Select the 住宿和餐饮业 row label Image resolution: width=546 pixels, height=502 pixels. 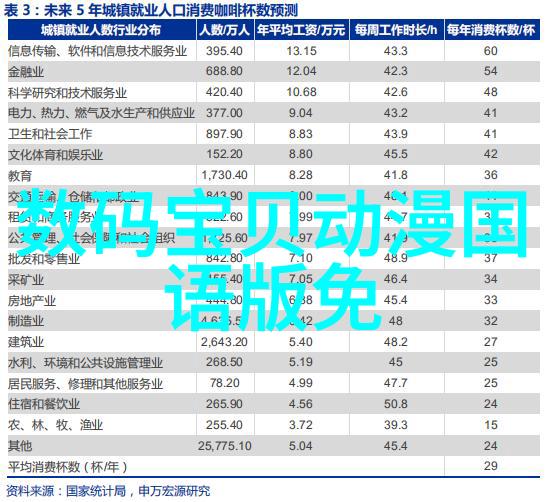(x=44, y=405)
